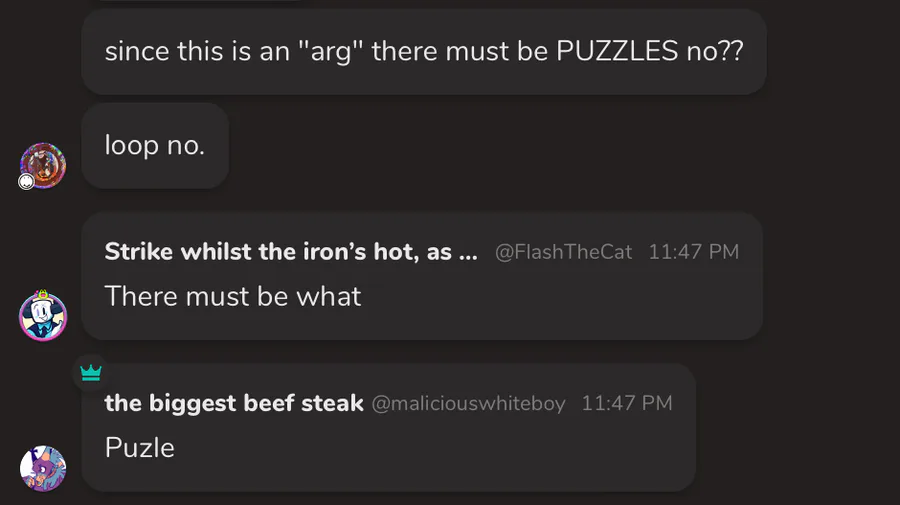Open FlashTheCat's profile picture
The width and height of the screenshot is (900, 505).
click(x=43, y=317)
